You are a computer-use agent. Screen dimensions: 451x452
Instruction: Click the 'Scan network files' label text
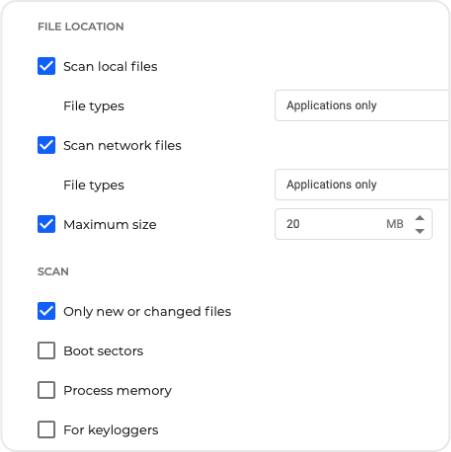[122, 146]
